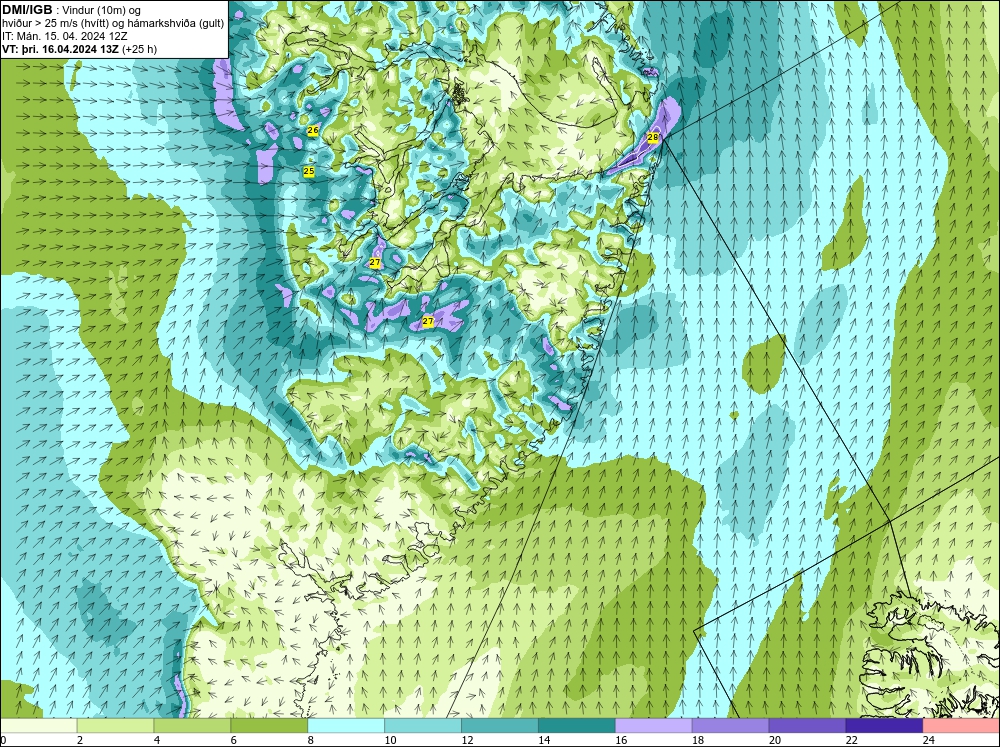Click the scale value "12"
Image resolution: width=1000 pixels, height=747 pixels.
(467, 740)
